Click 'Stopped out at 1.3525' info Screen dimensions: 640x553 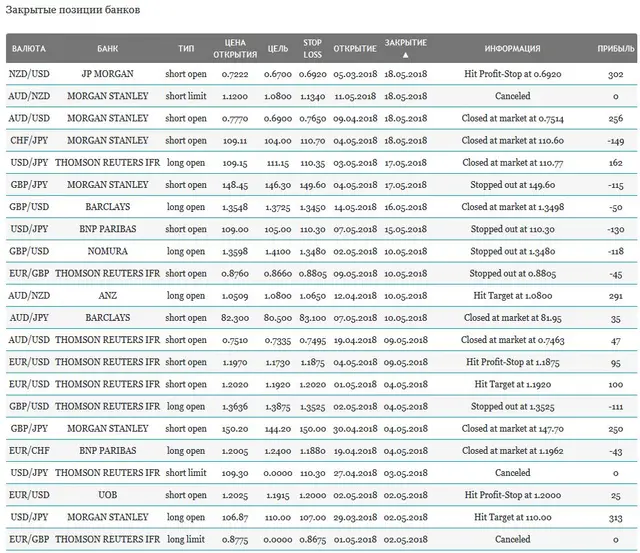pyautogui.click(x=513, y=406)
